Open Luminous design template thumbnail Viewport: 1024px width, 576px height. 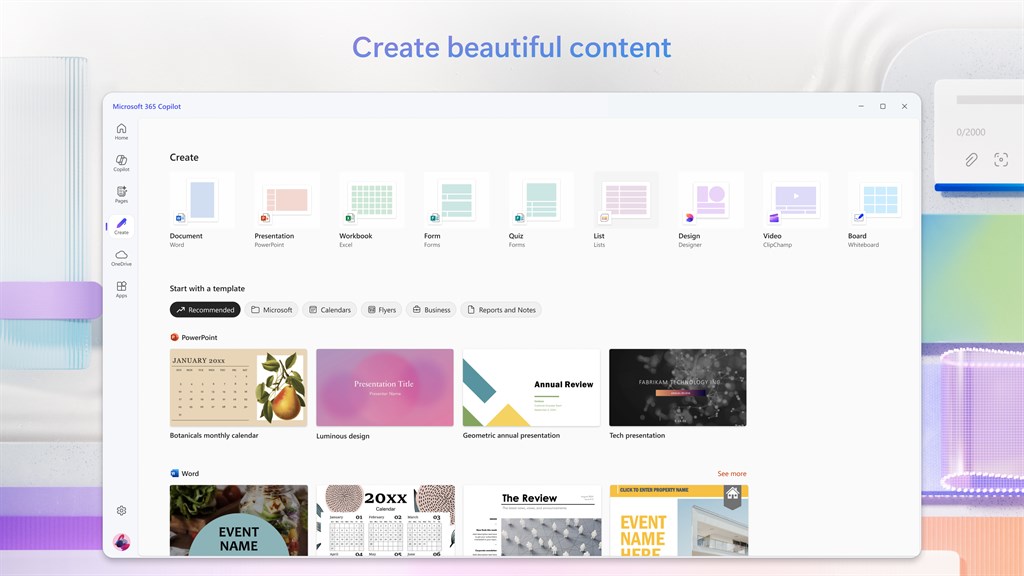point(385,387)
